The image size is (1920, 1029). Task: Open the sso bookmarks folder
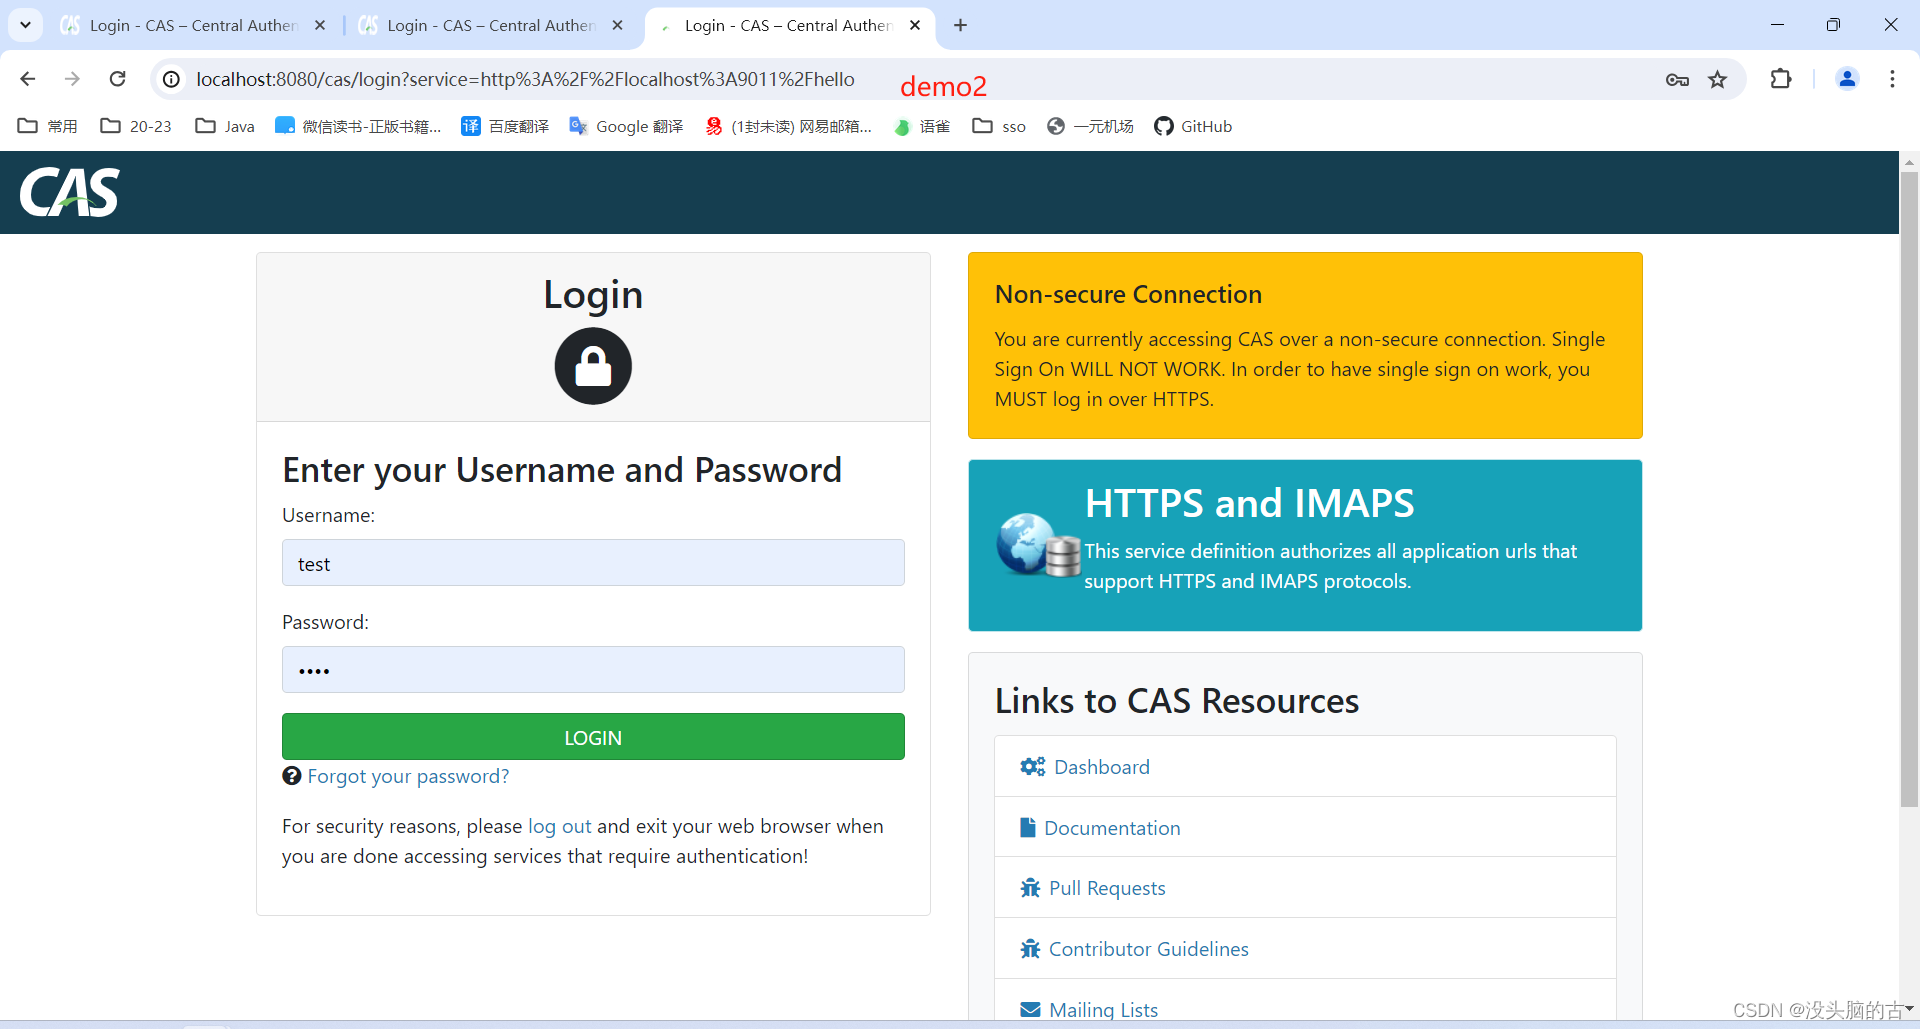(998, 126)
